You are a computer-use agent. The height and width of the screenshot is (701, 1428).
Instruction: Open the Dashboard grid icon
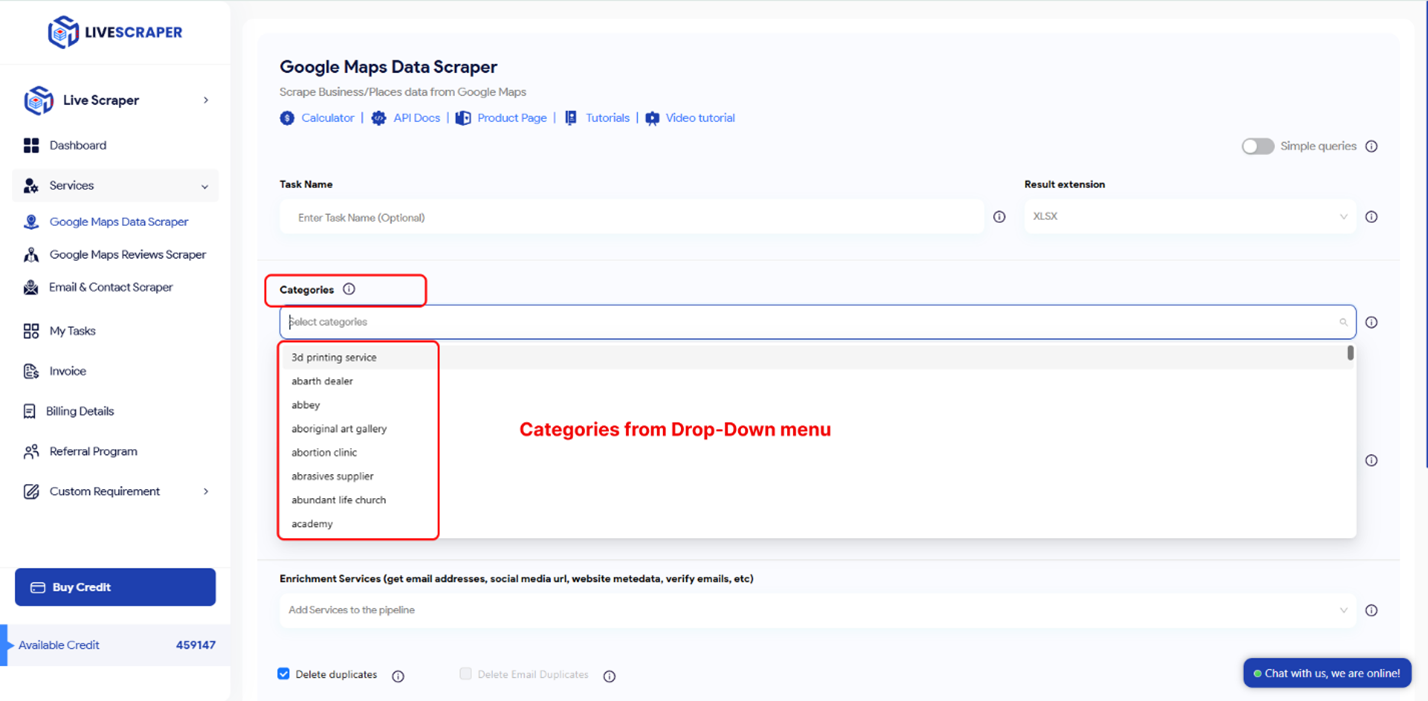point(31,145)
